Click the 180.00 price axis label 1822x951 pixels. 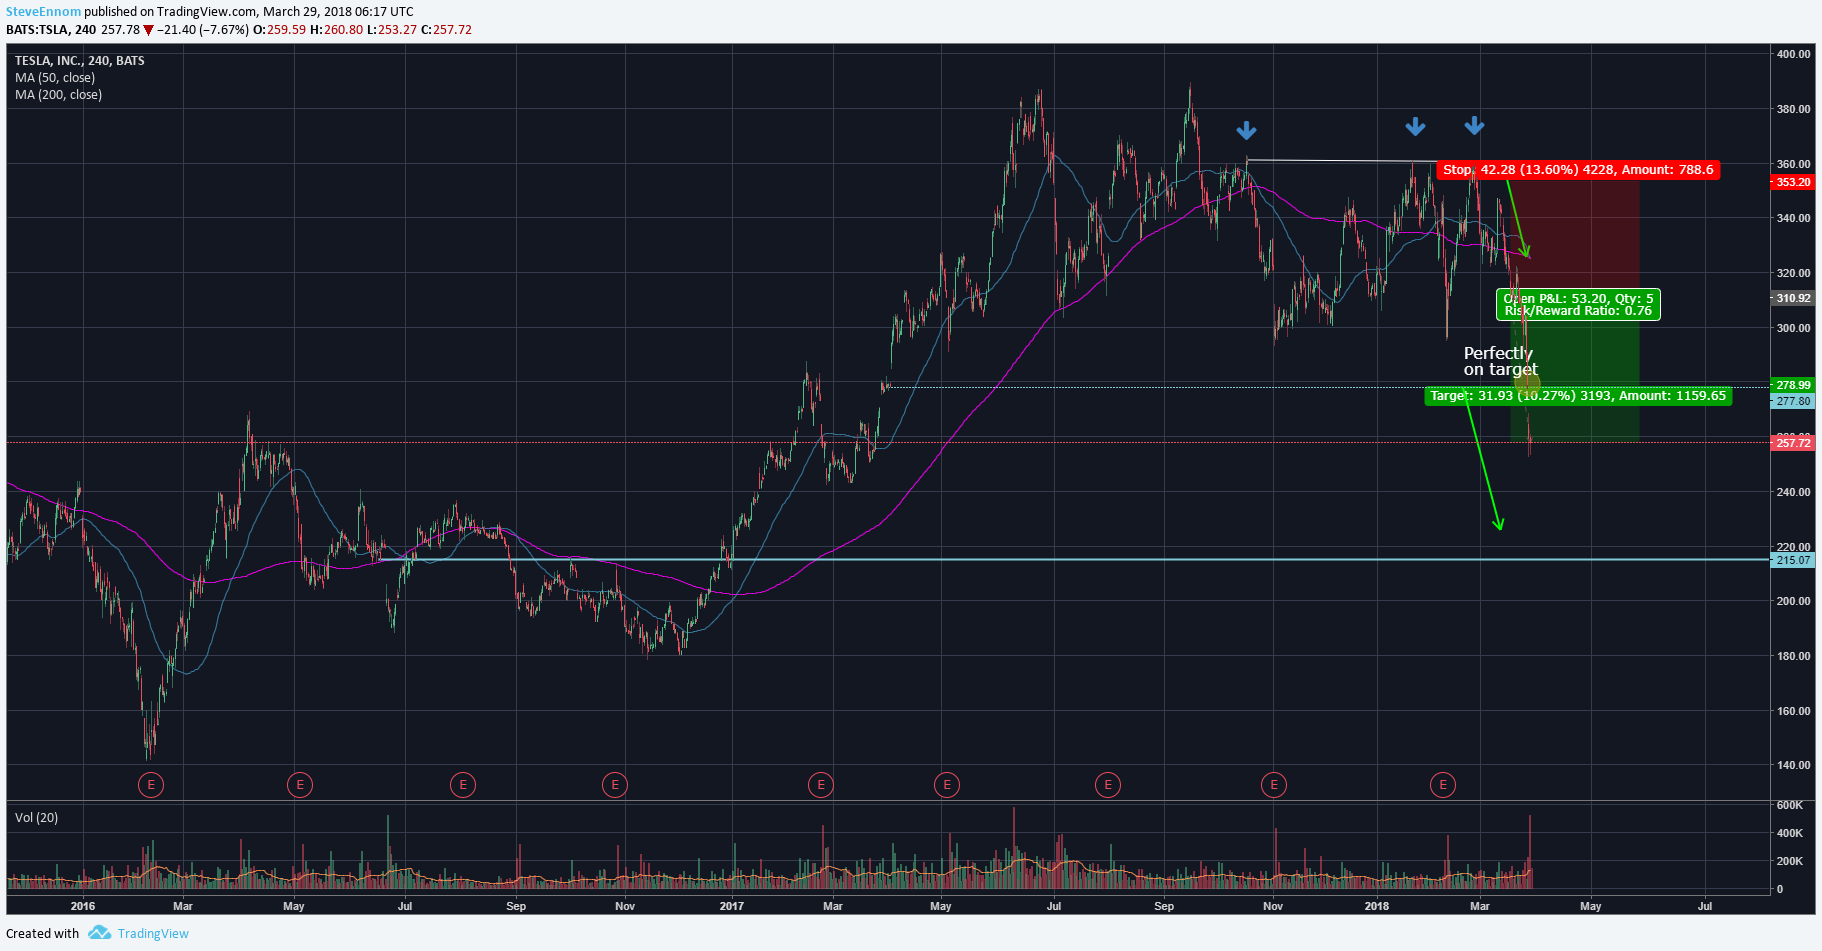point(1793,656)
